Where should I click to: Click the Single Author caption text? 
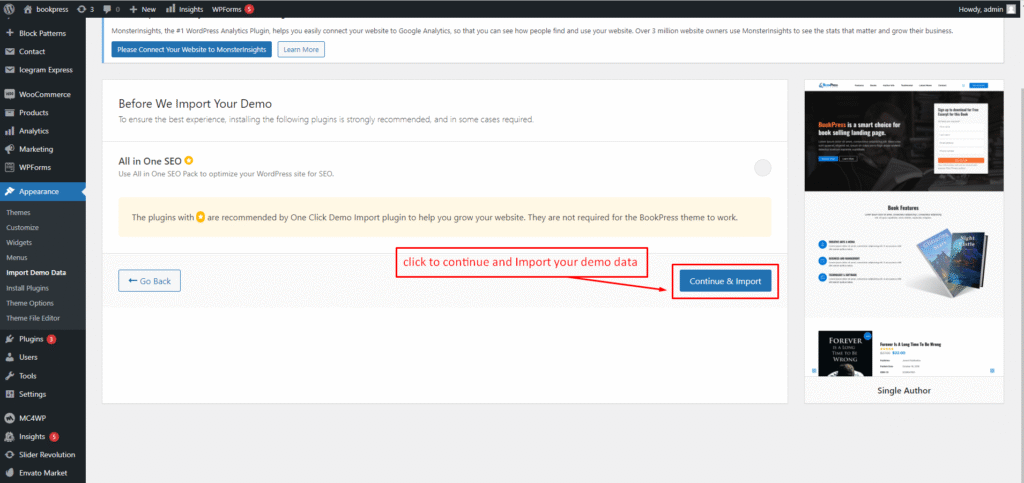904,390
